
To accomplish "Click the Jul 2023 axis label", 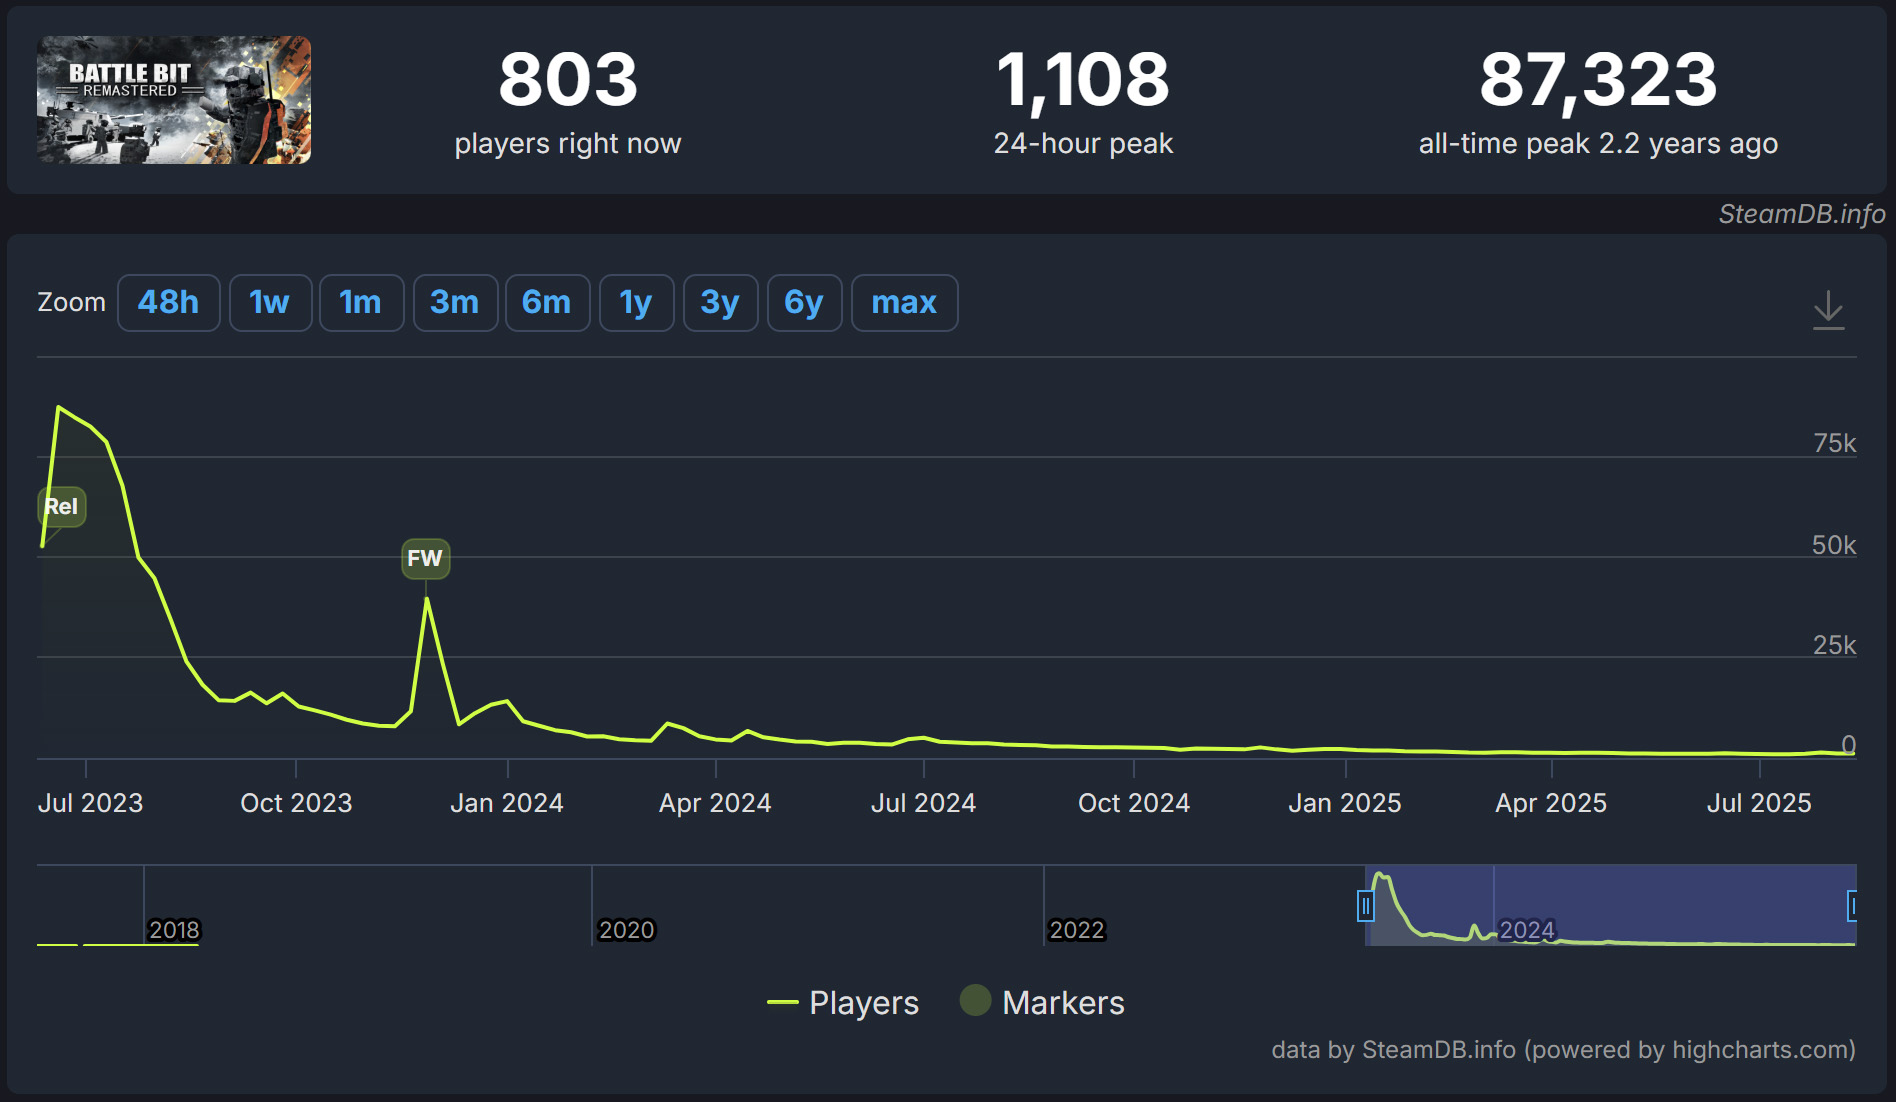I will pos(90,803).
